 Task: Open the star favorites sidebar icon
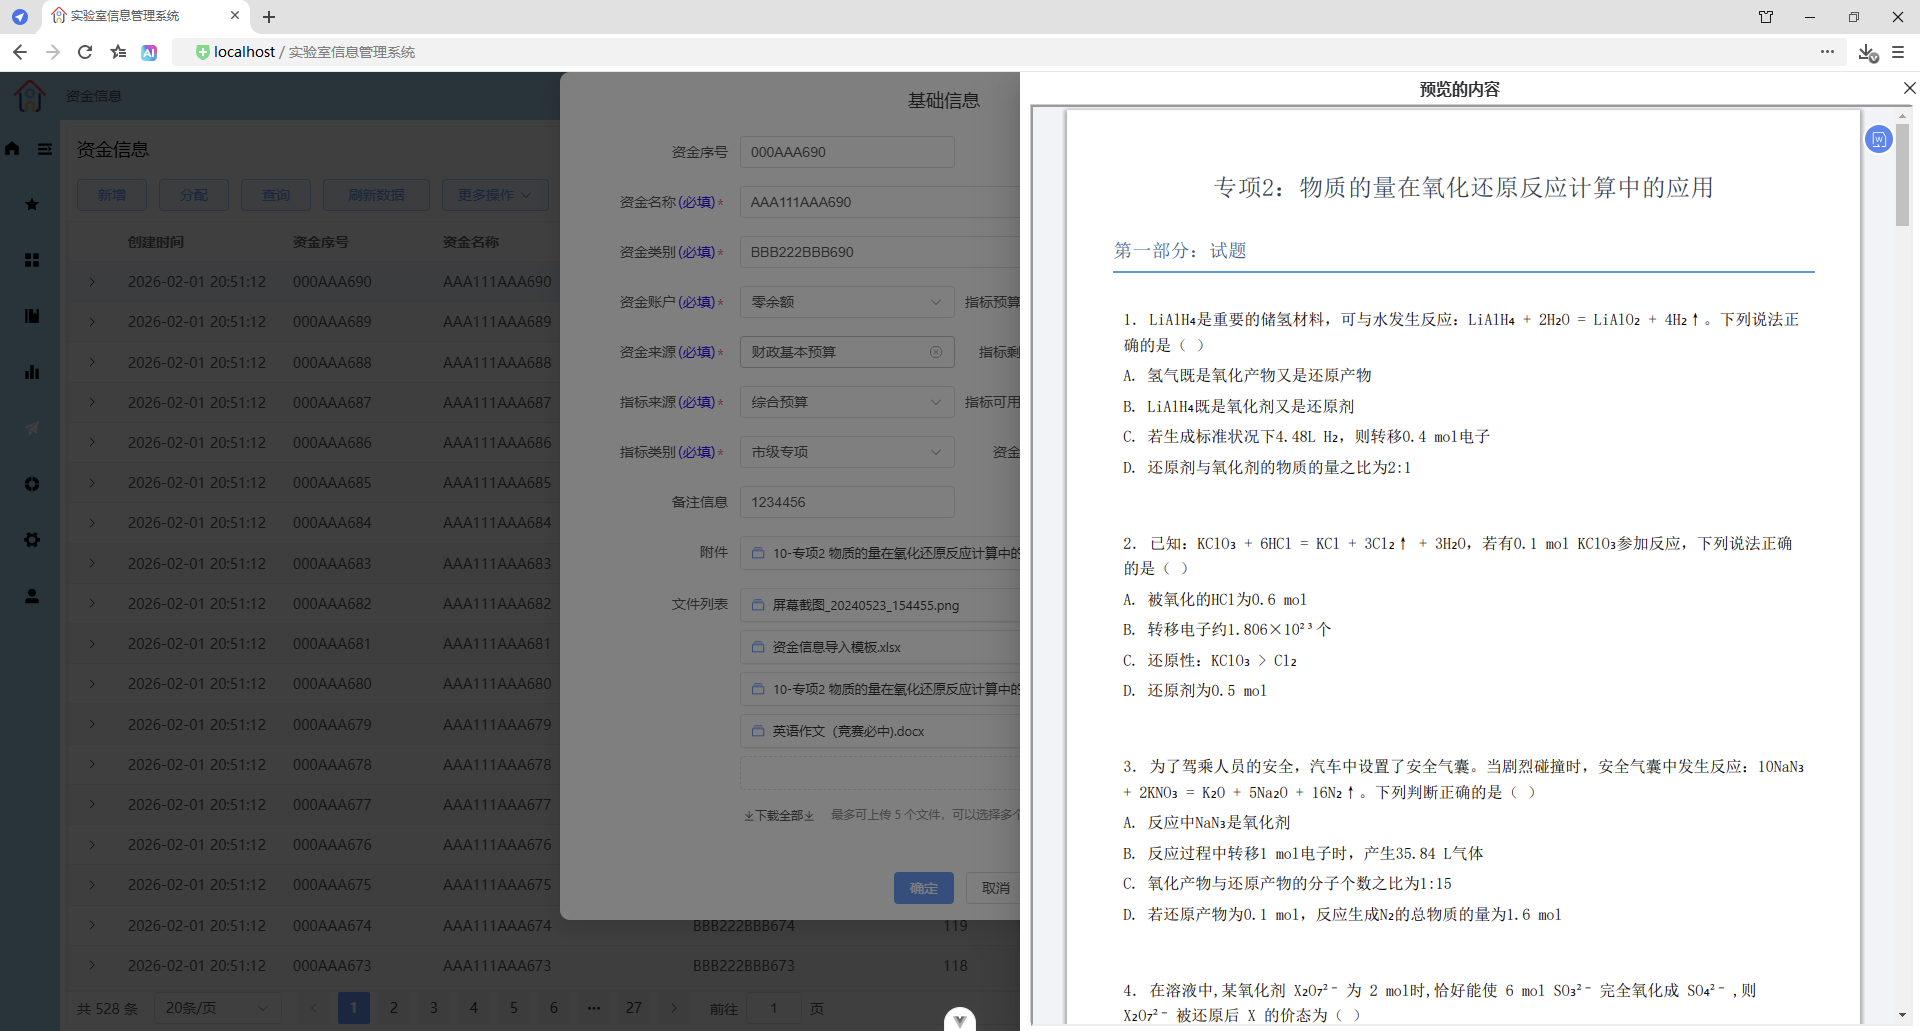coord(32,204)
